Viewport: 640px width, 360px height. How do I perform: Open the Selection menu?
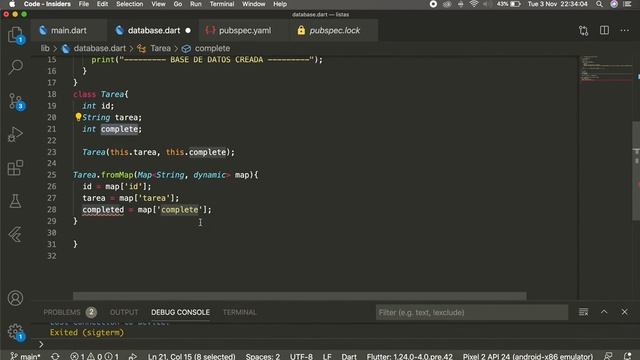(129, 4)
